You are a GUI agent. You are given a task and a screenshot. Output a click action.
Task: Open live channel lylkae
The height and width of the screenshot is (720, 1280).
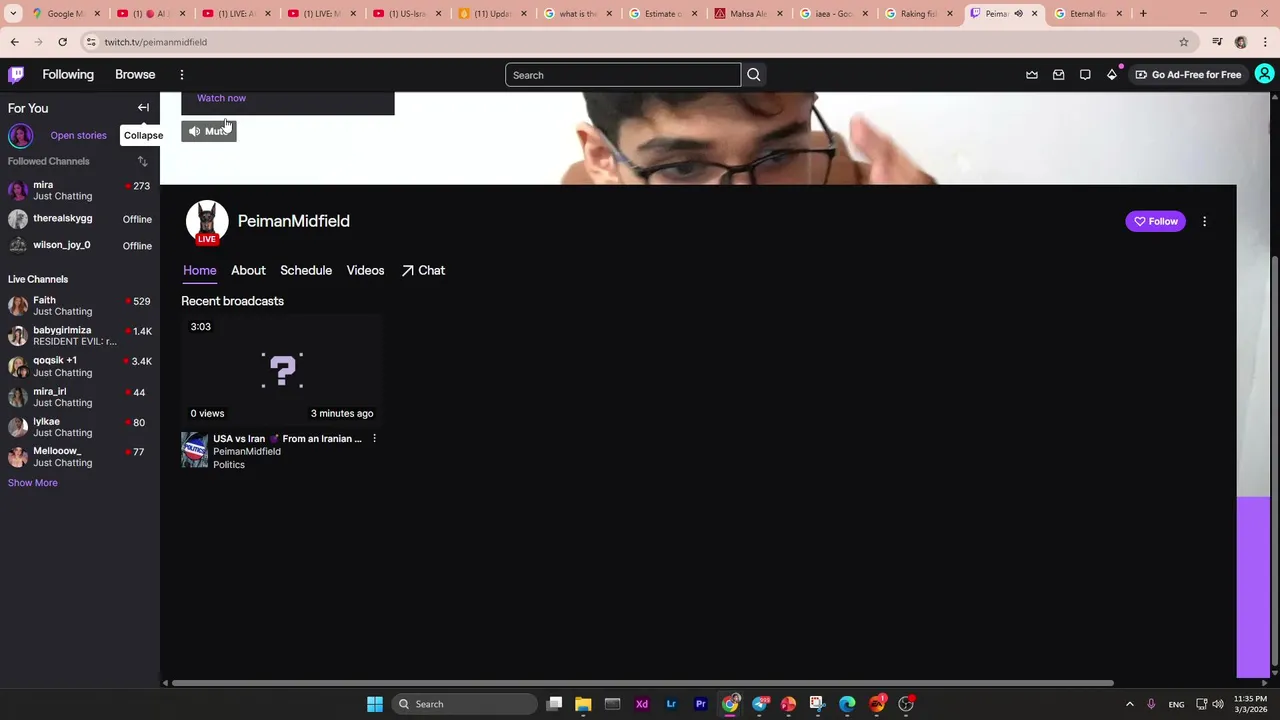[x=79, y=427]
